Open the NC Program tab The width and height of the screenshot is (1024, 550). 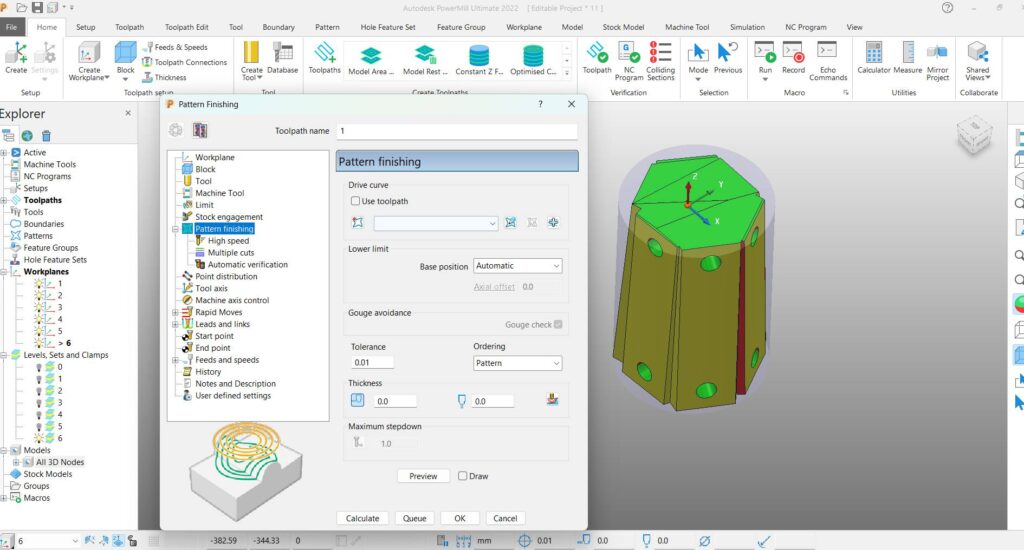coord(805,27)
